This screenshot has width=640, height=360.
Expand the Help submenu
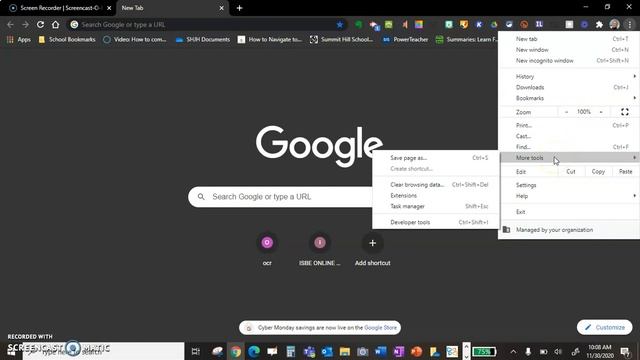pos(569,196)
